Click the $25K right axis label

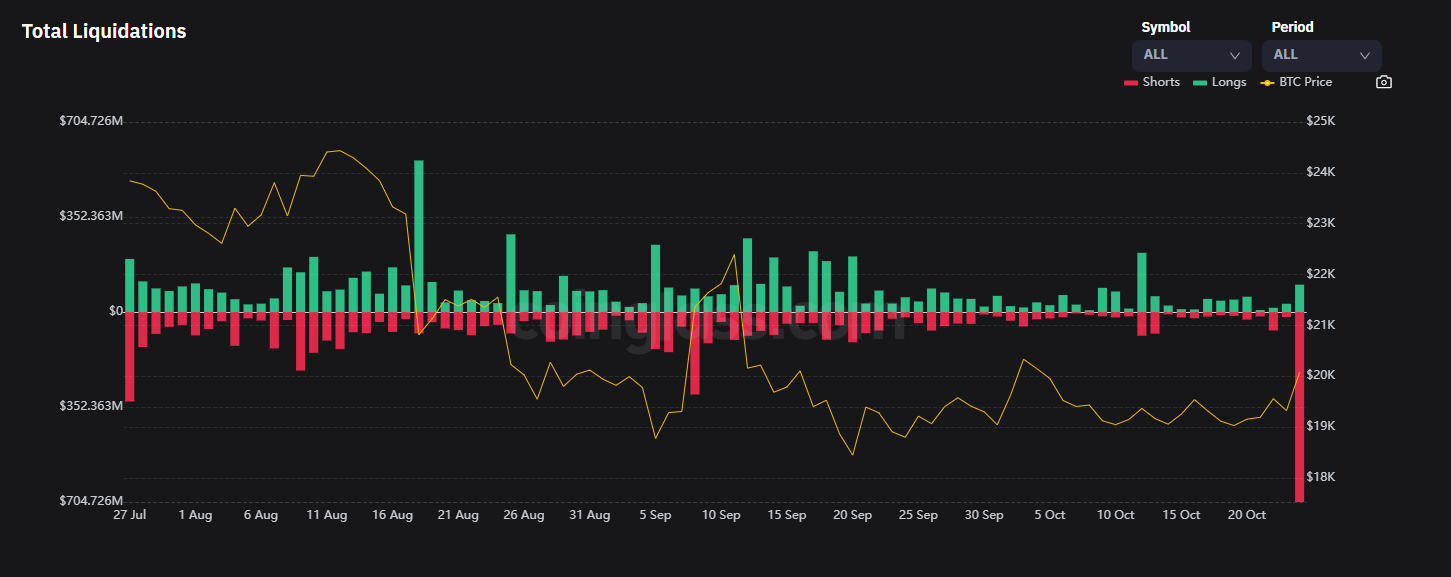[x=1320, y=121]
